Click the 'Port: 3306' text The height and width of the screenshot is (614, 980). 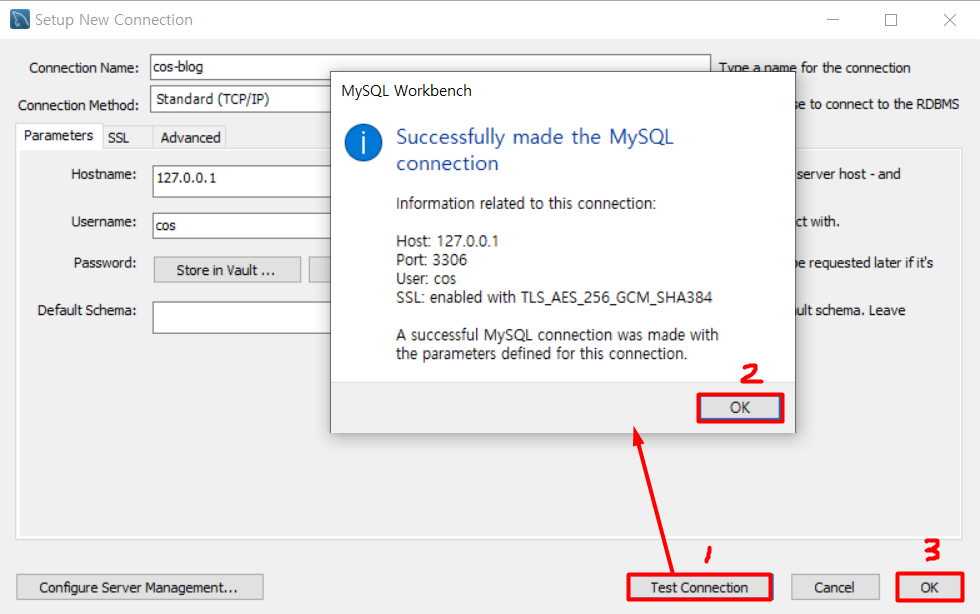click(x=431, y=259)
